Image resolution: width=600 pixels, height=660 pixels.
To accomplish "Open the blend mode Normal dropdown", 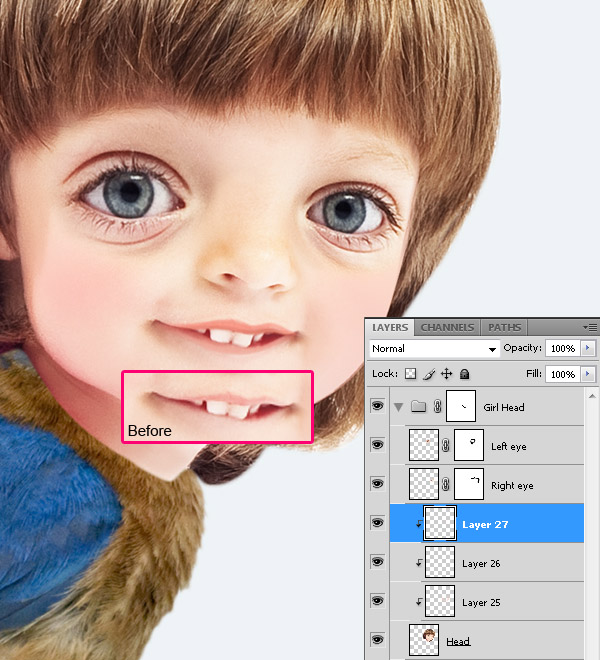I will point(434,349).
